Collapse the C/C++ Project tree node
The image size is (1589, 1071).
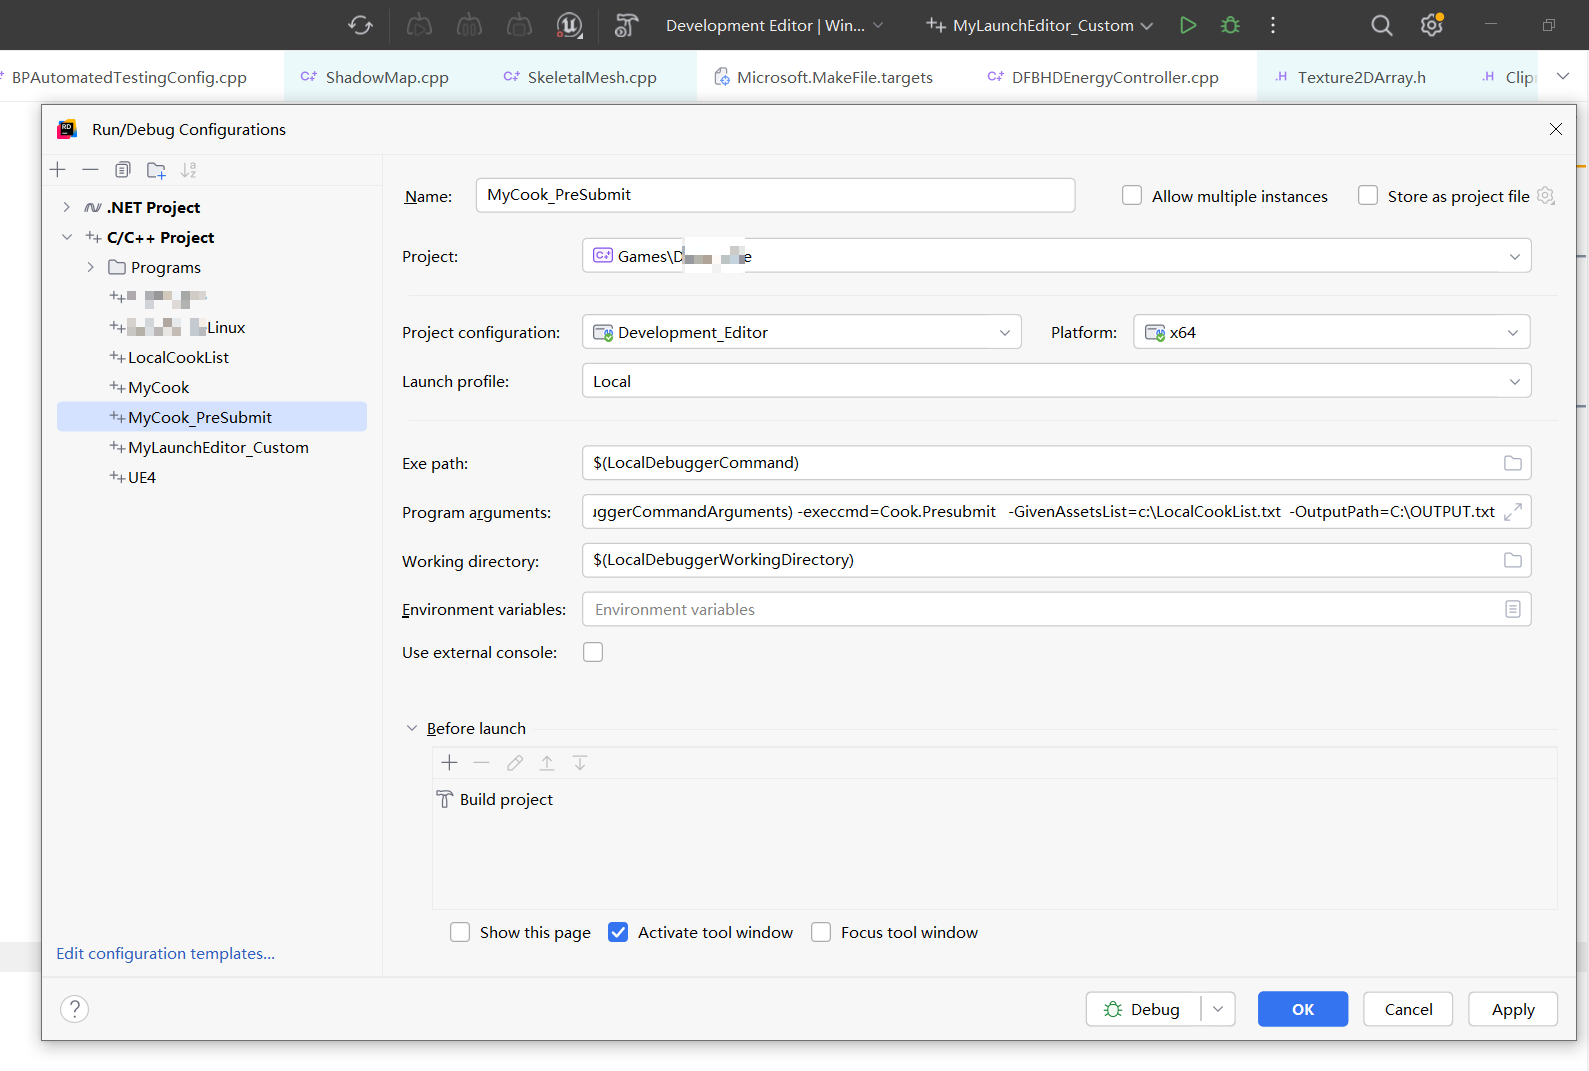point(66,237)
